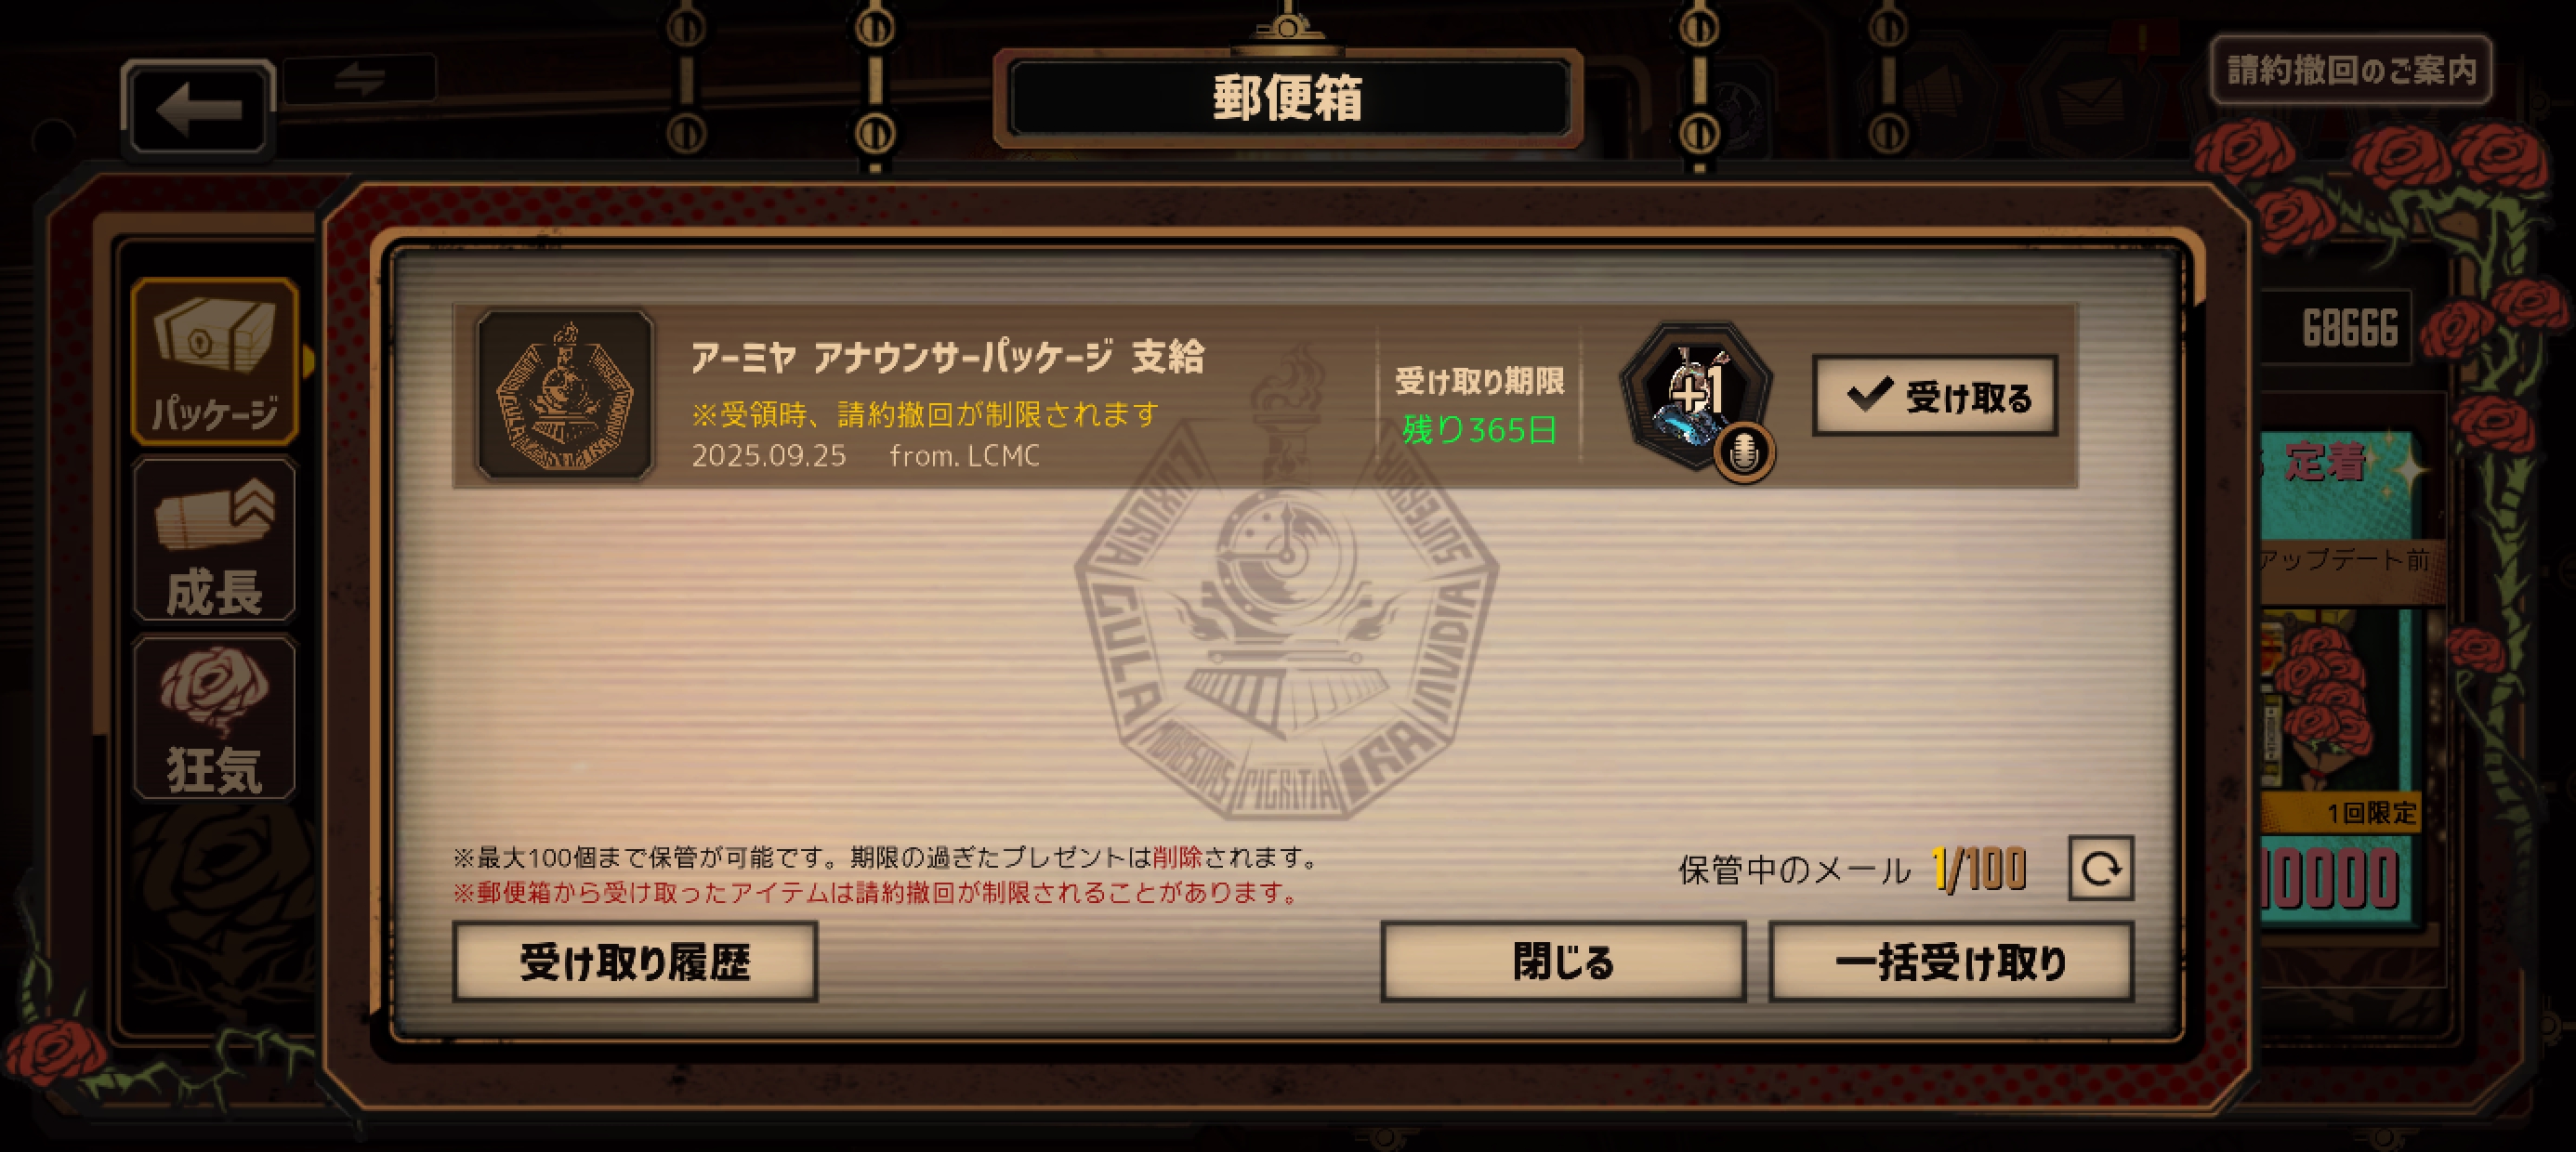
Task: Click the 保管中のメール 1/100 counter
Action: click(1852, 868)
